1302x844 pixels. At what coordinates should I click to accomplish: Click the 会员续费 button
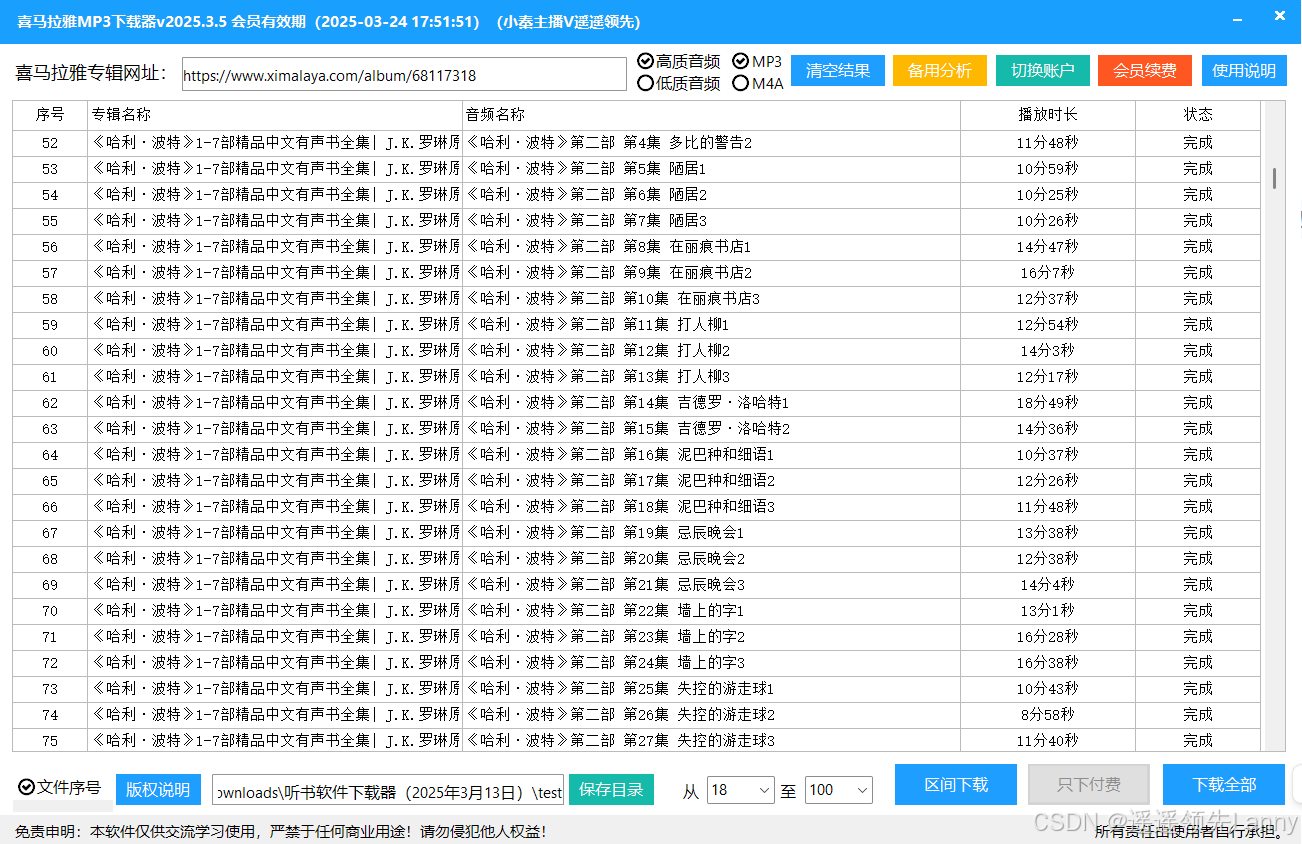tap(1144, 70)
